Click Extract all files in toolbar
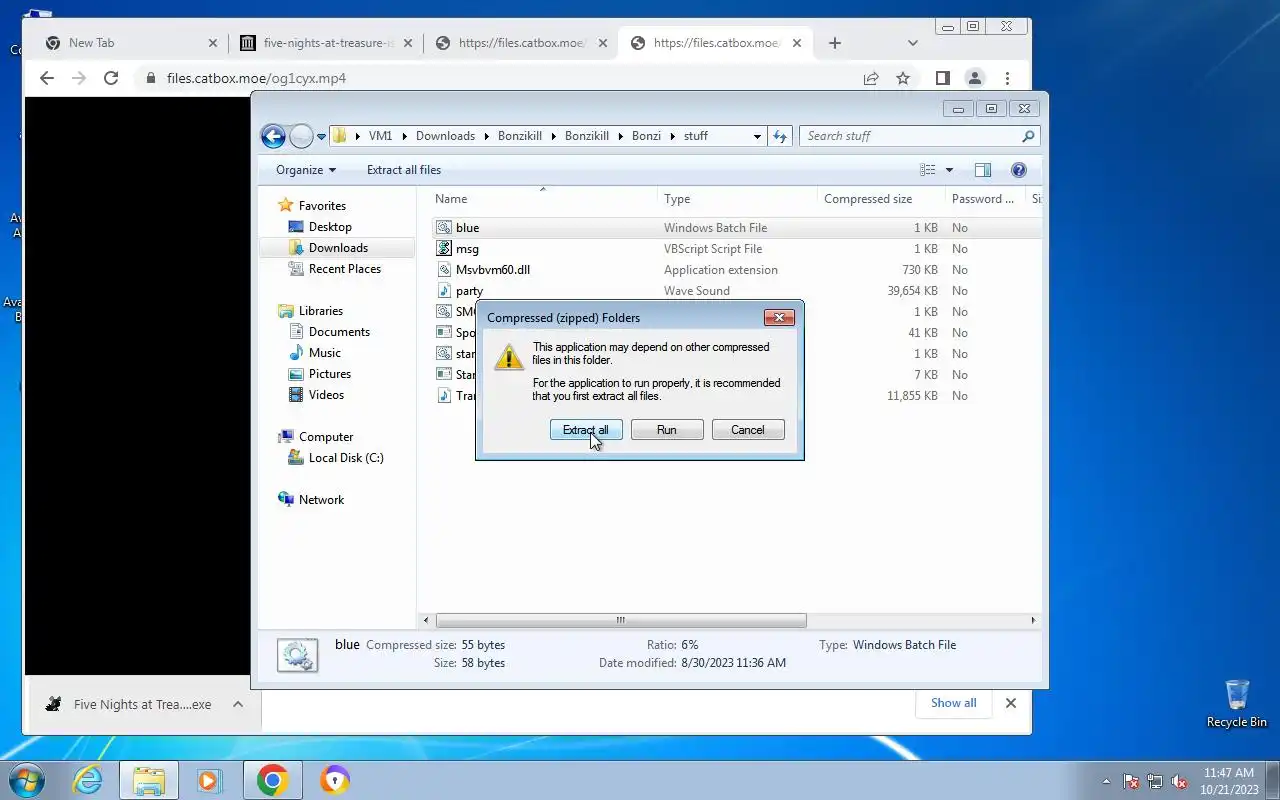 click(x=404, y=170)
